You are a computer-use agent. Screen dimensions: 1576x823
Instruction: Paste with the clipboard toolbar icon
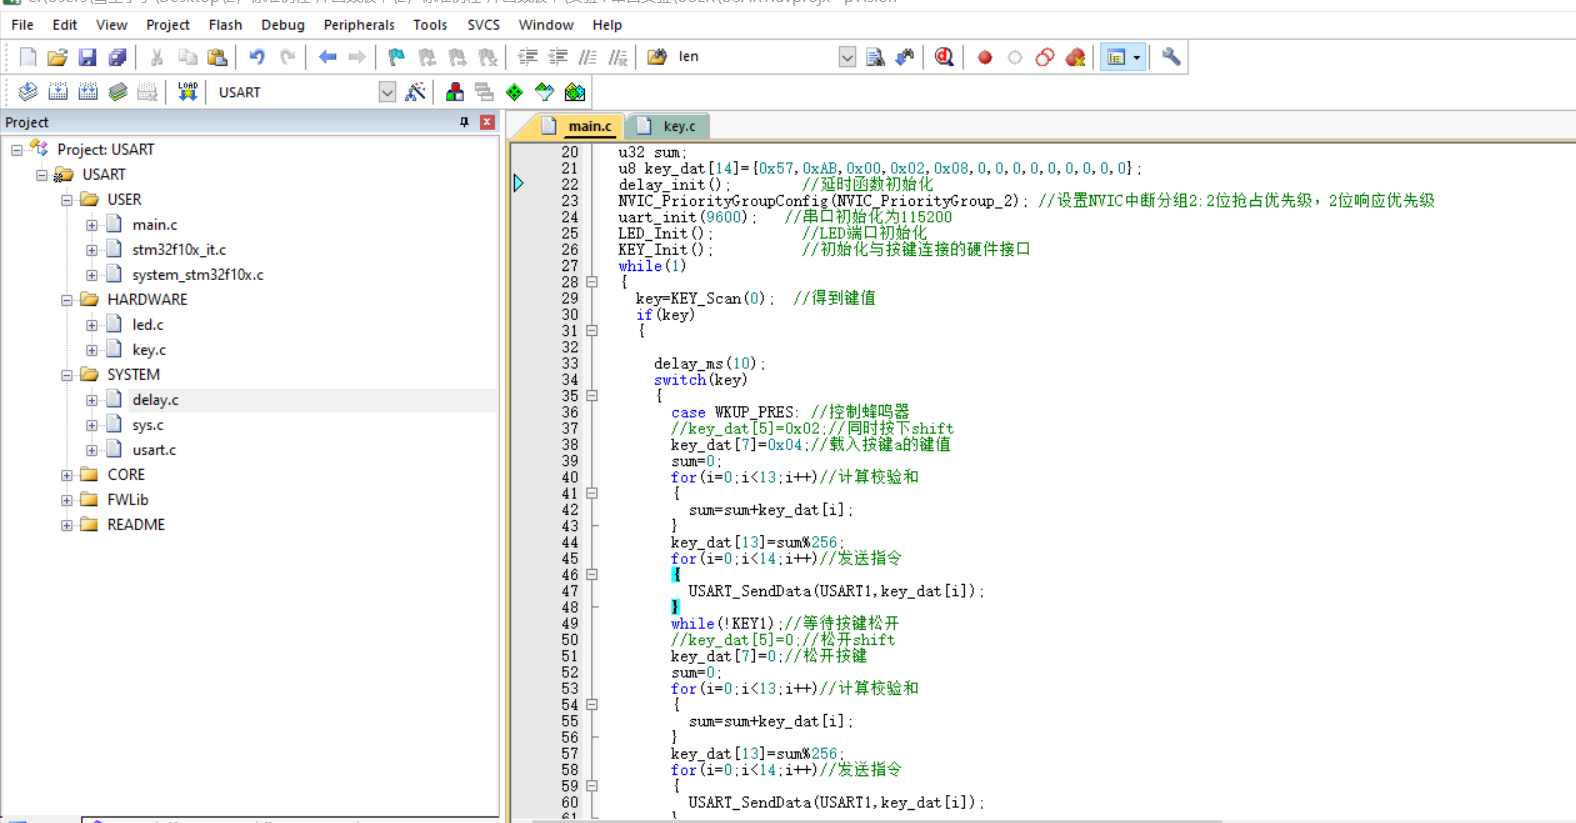tap(217, 57)
